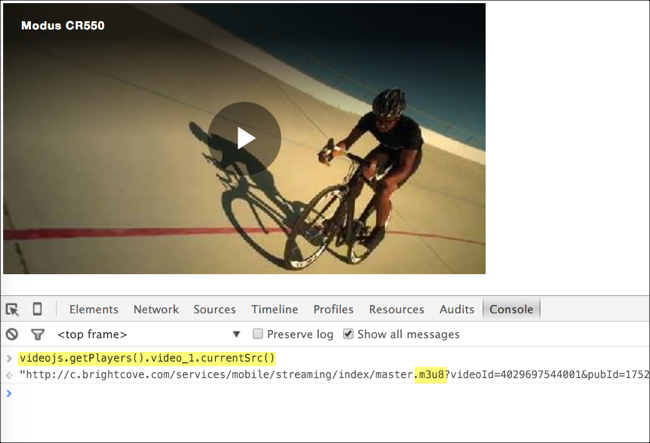This screenshot has width=650, height=443.
Task: Open the top frame context dropdown
Action: pos(150,334)
